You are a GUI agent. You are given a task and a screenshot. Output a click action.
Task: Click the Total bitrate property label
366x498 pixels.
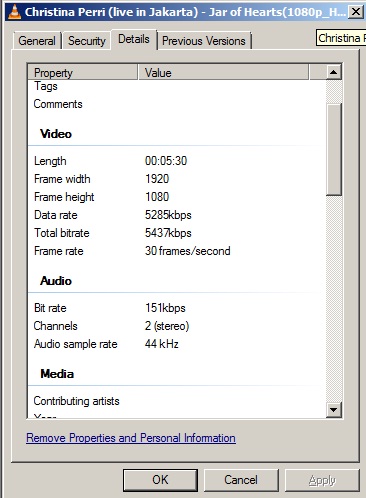(x=62, y=233)
